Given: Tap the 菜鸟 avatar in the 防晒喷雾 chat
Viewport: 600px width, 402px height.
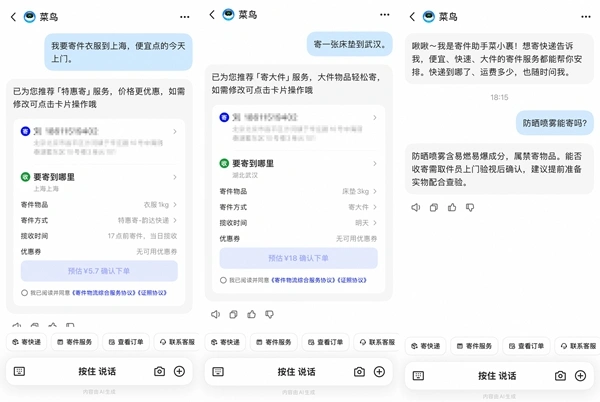Looking at the screenshot, I should 429,17.
